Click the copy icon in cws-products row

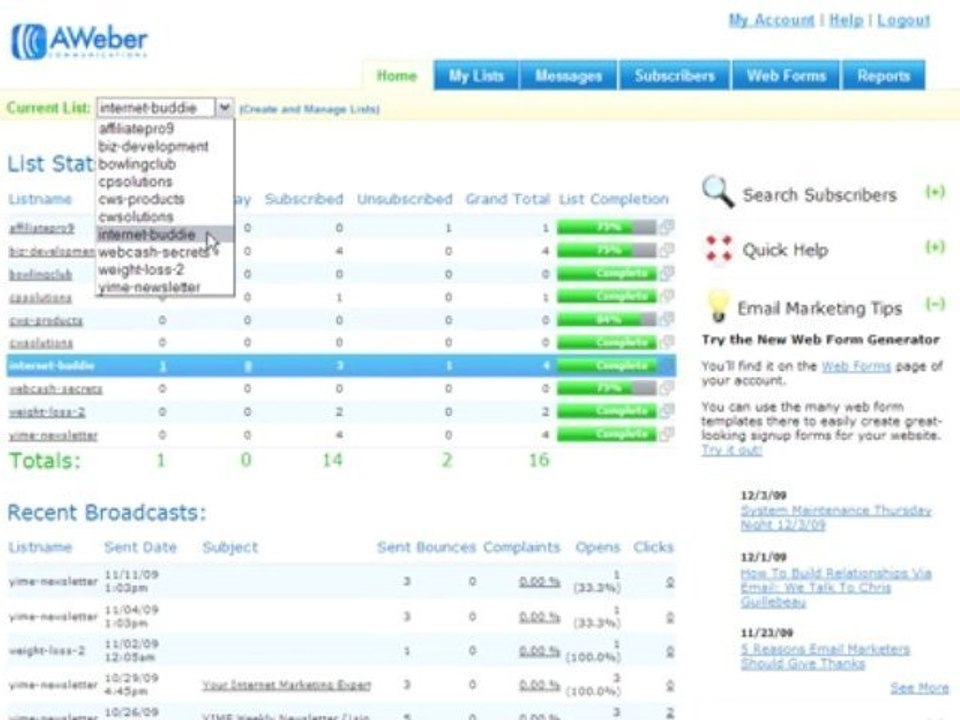(x=667, y=319)
